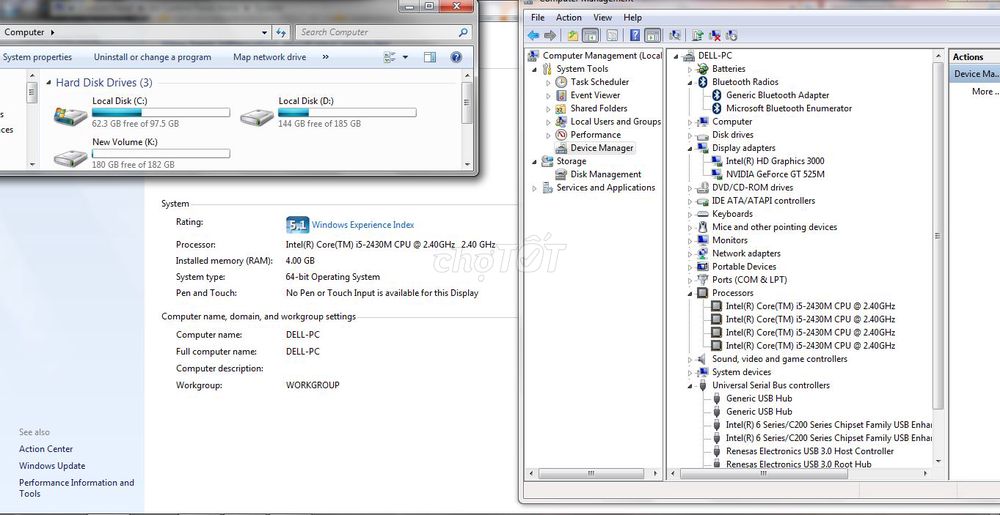Select Intel(R) HD Graphics 3000 adapter
Screen dimensions: 1000x515
point(775,161)
